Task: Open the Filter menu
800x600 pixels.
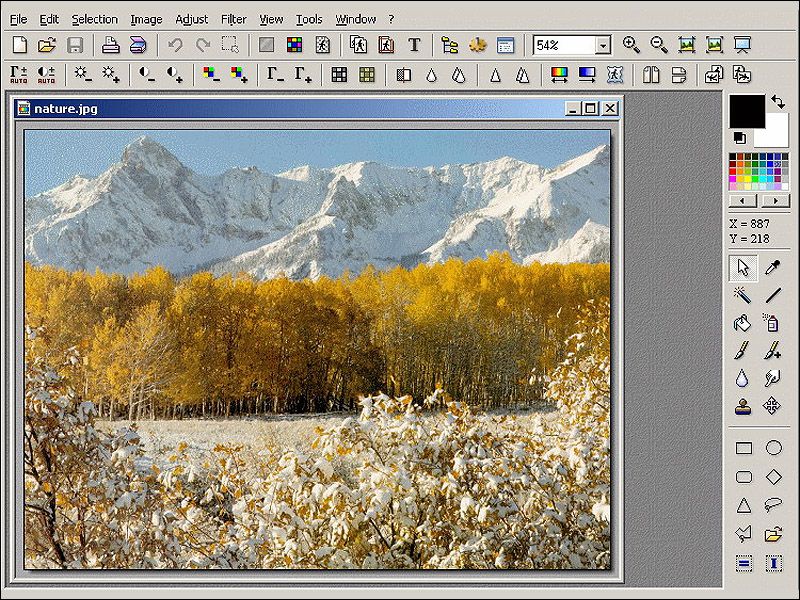Action: pos(233,19)
